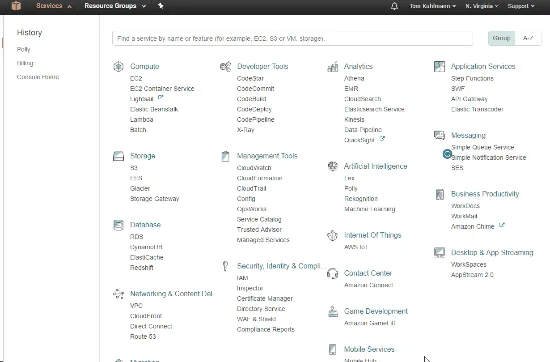
Task: Open AppStream 2.0
Action: click(x=472, y=275)
